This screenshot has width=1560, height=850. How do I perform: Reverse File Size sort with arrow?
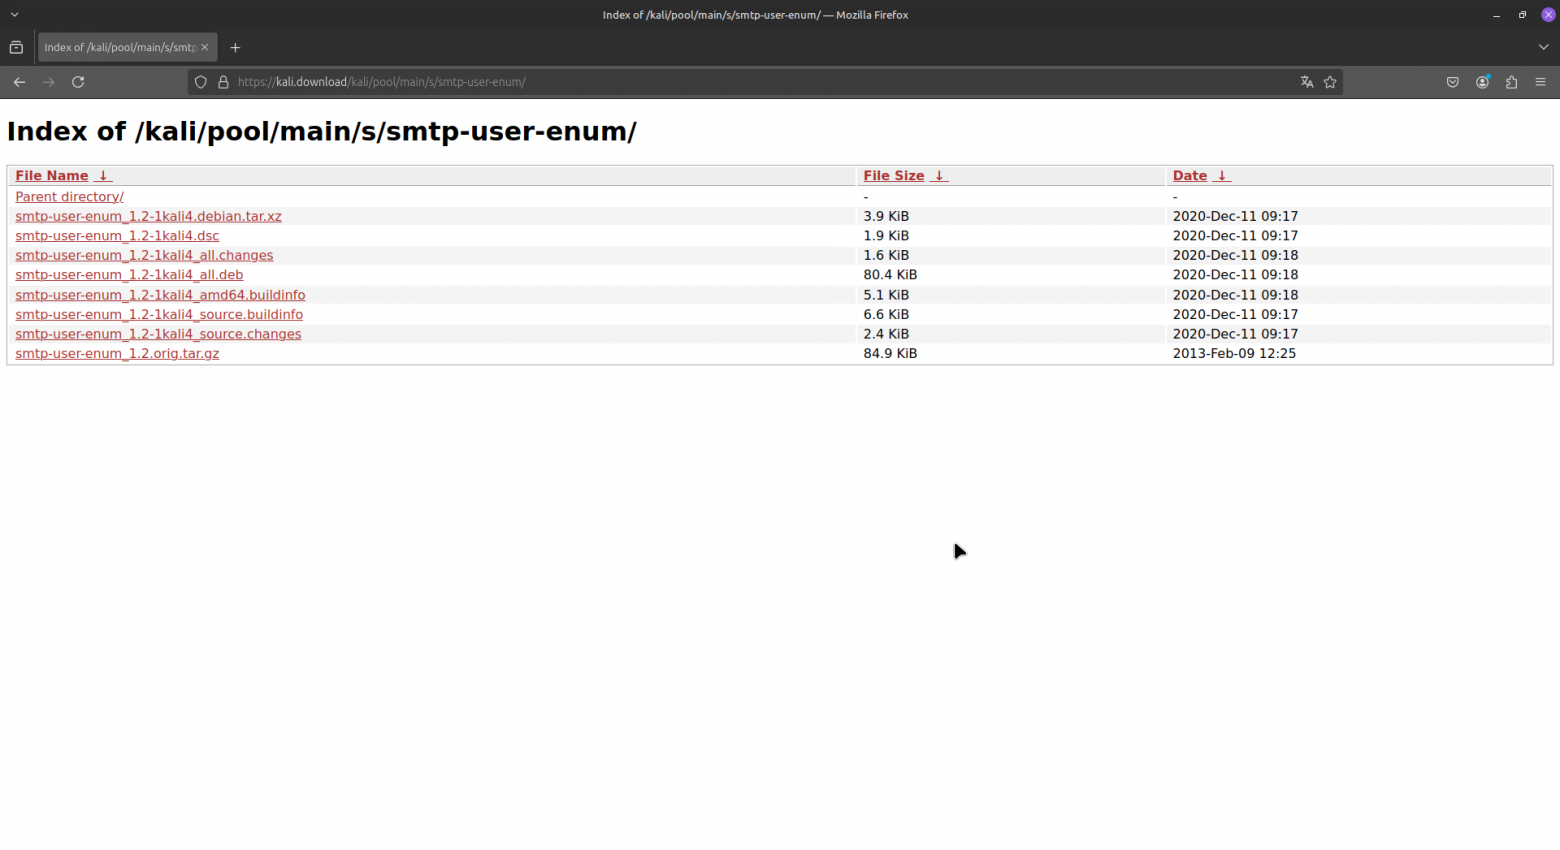tap(939, 176)
